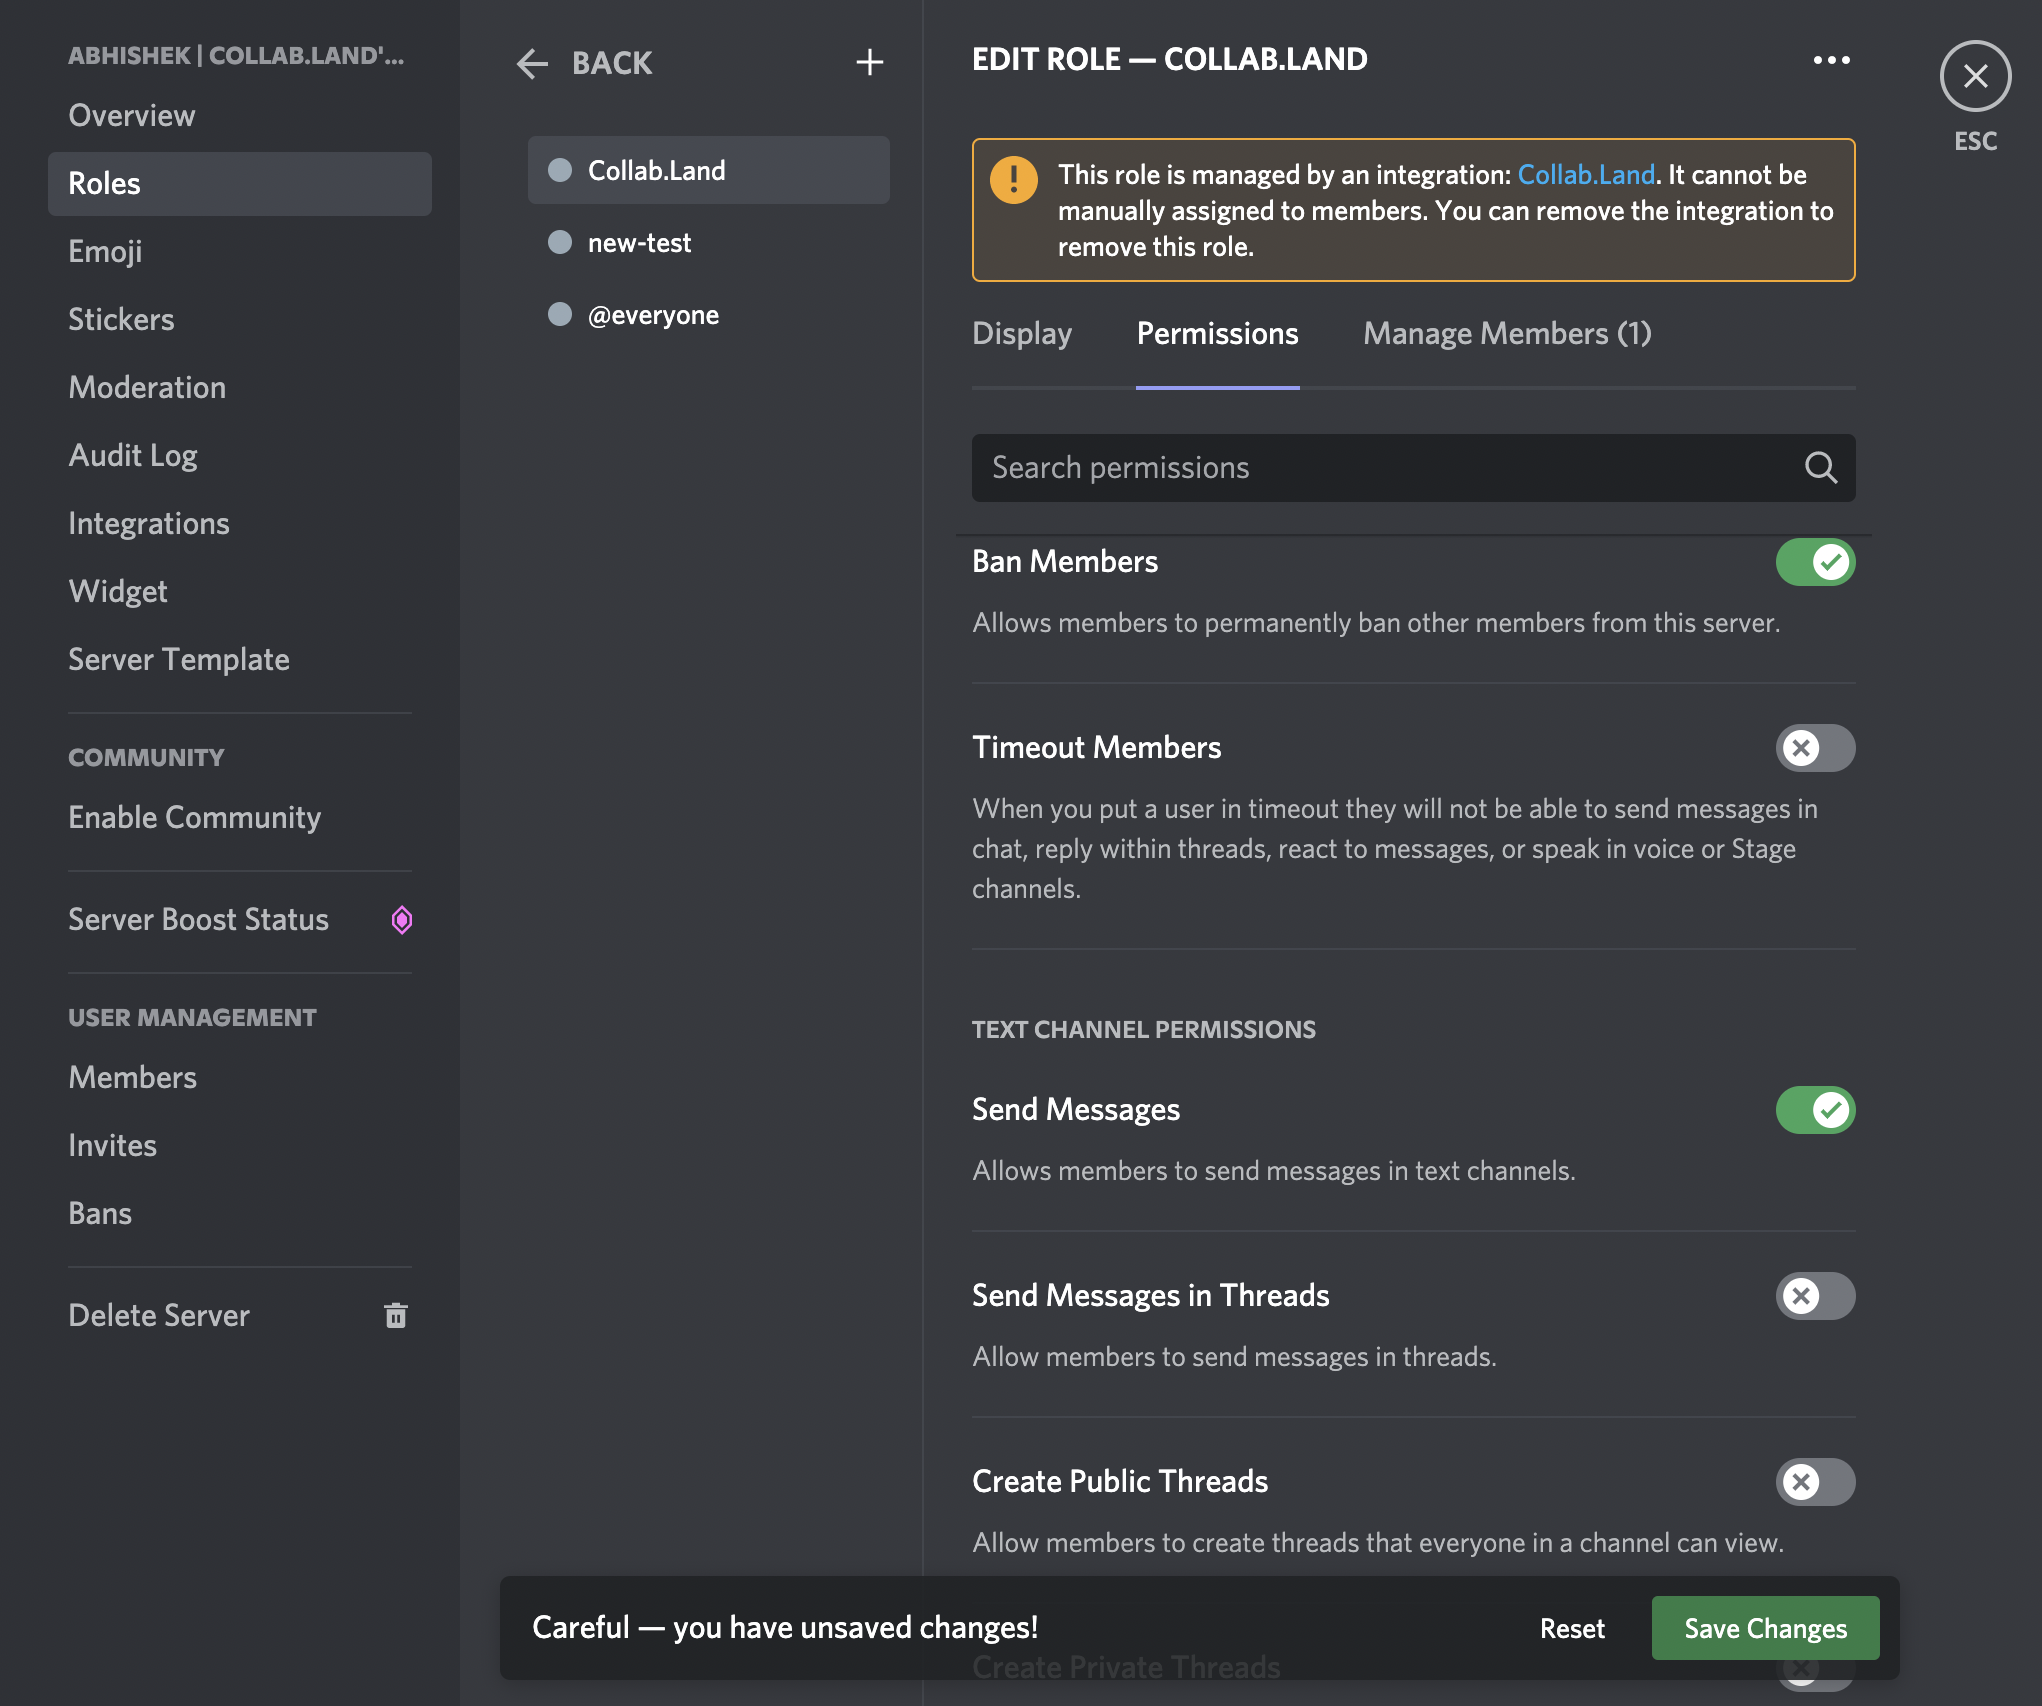Click the magnifier icon in the permissions search
Screen dimensions: 2042x1706
[1819, 468]
